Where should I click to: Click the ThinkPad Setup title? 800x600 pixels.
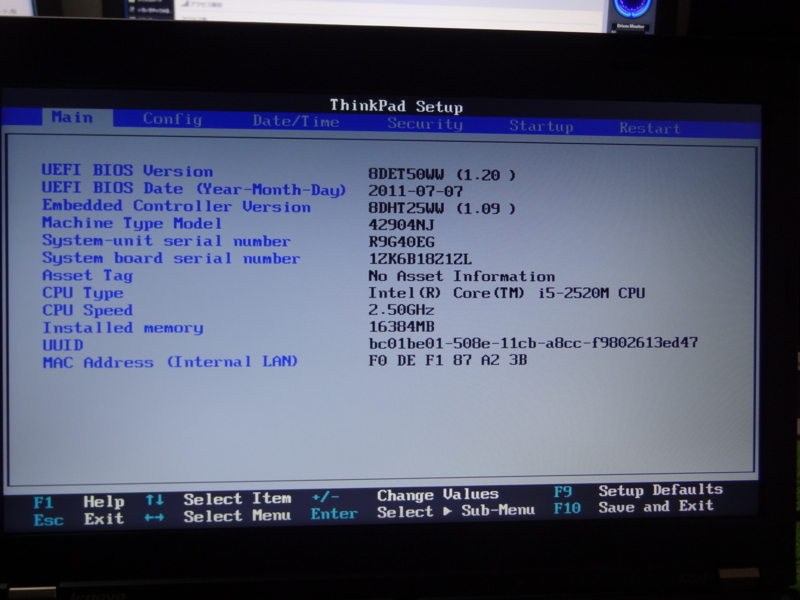pos(396,106)
